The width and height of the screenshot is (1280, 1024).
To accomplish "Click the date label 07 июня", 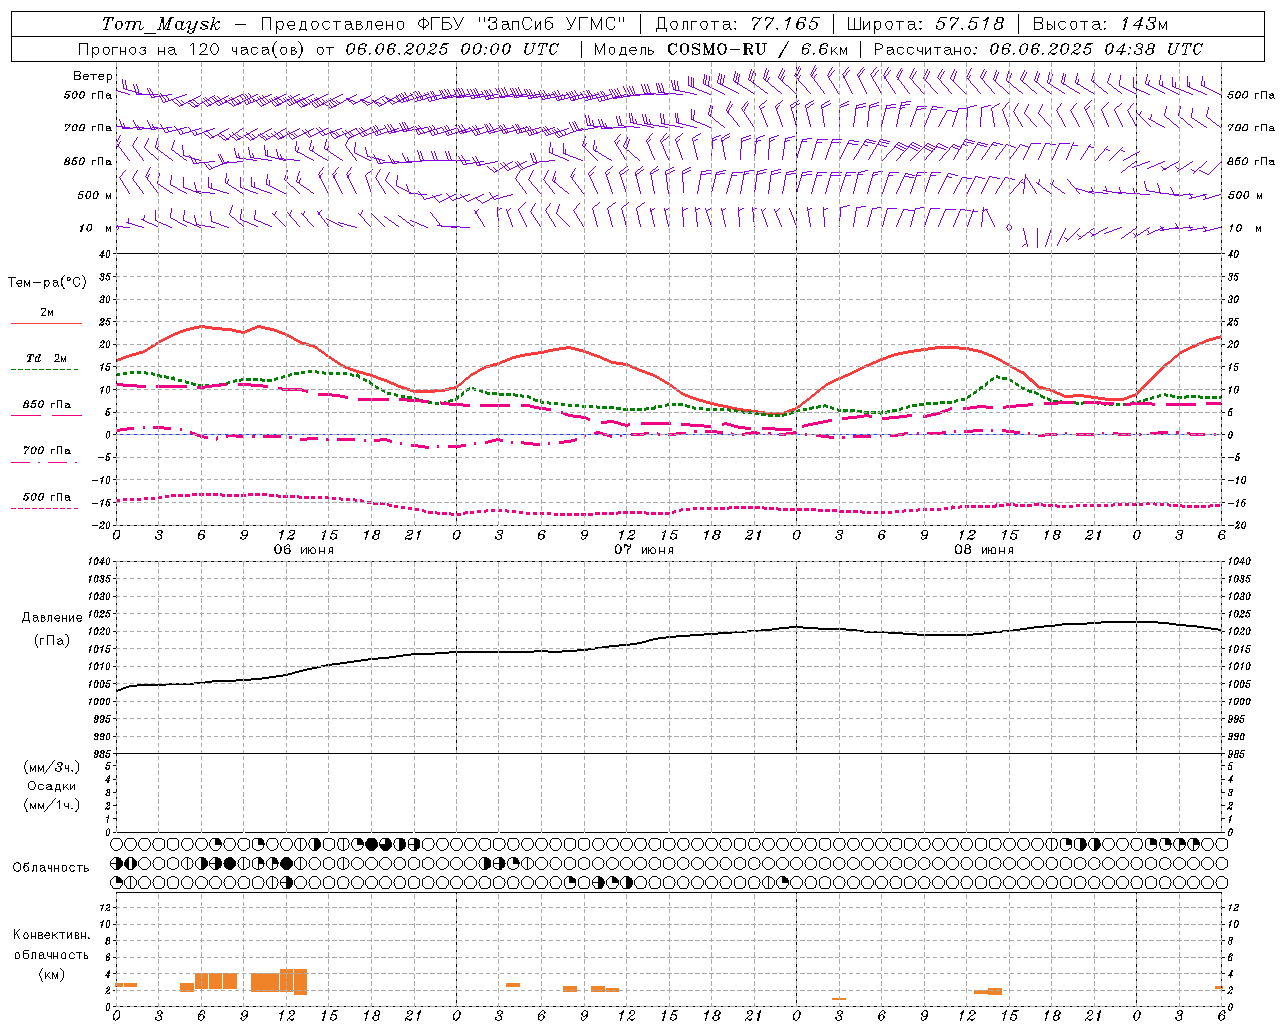I will [644, 550].
